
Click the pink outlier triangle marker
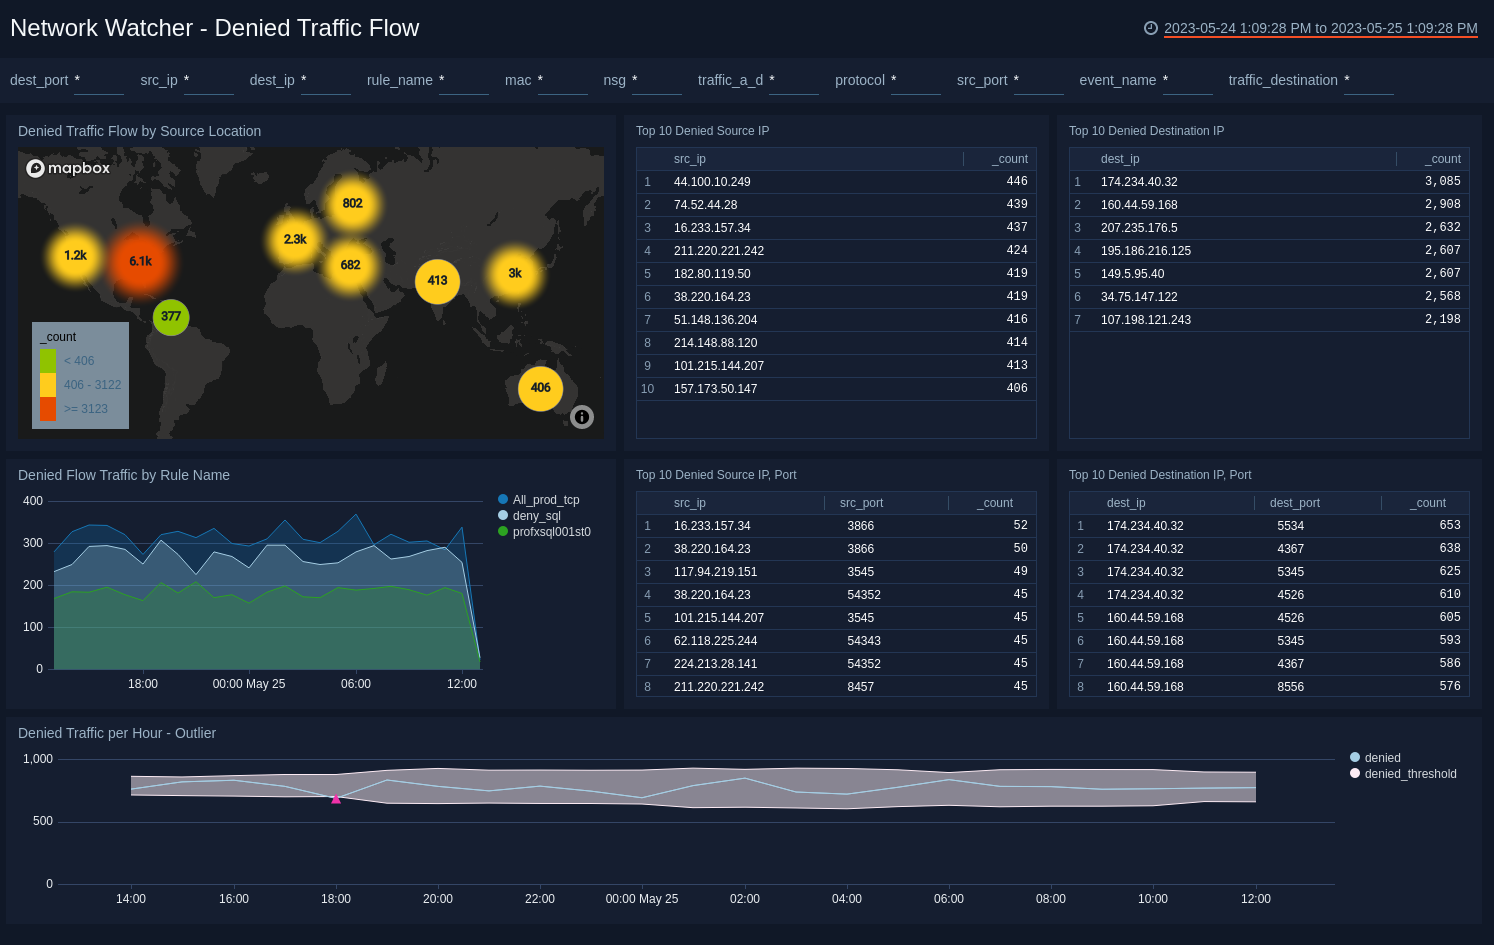[336, 798]
